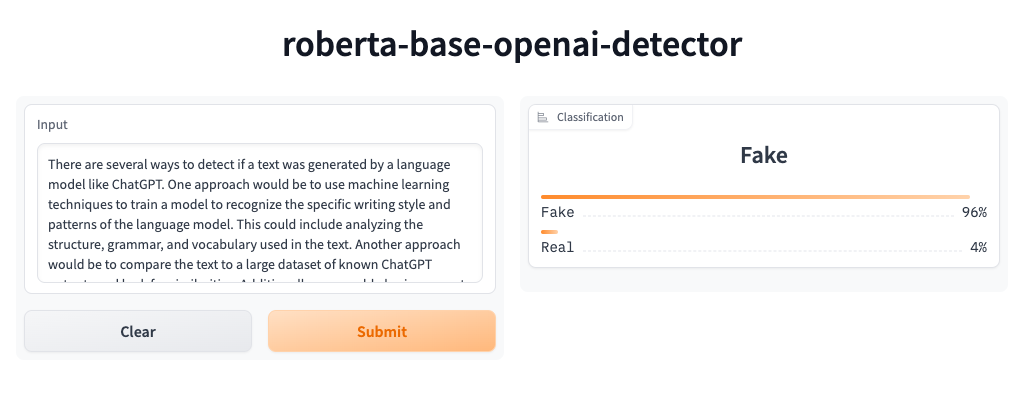Click the Classification label text
This screenshot has height=400, width=1033.
[590, 117]
